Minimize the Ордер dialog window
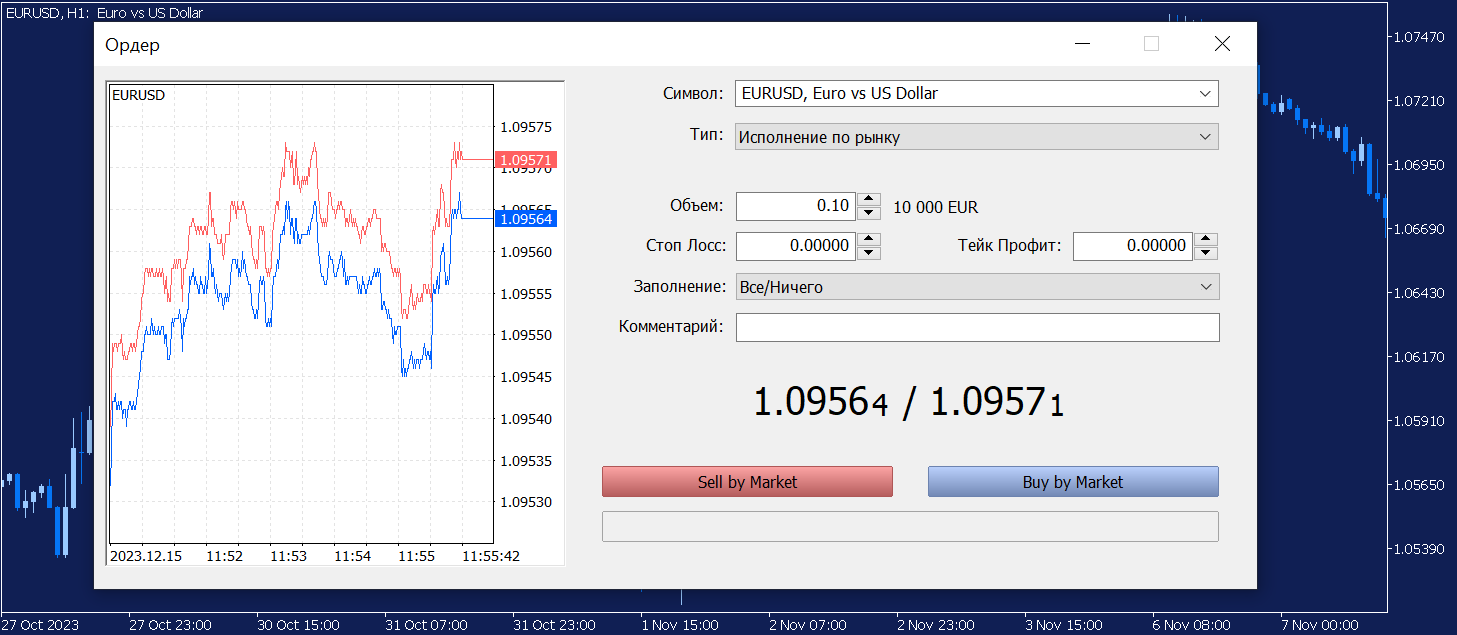This screenshot has width=1457, height=635. (1081, 44)
